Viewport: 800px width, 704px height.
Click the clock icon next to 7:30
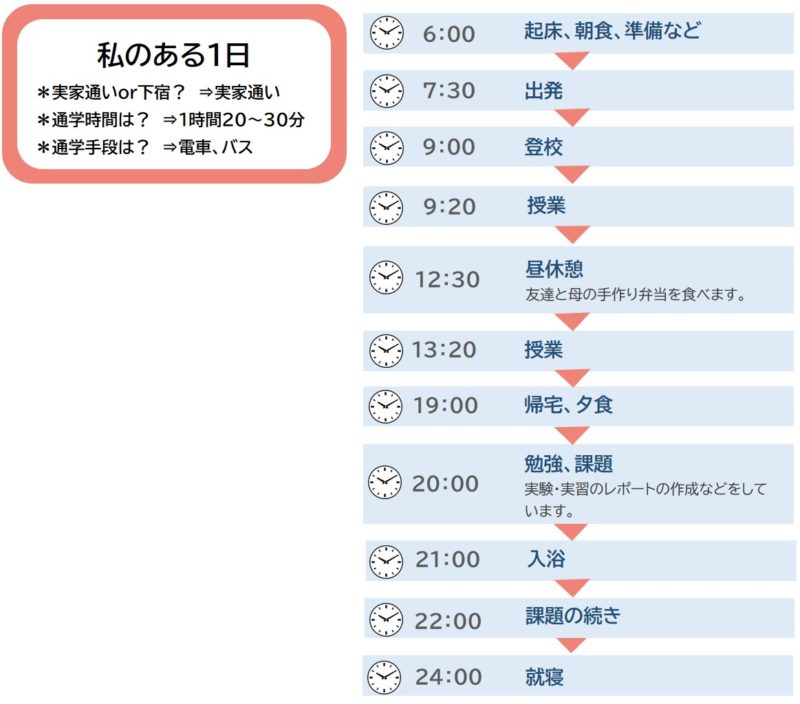pyautogui.click(x=386, y=91)
